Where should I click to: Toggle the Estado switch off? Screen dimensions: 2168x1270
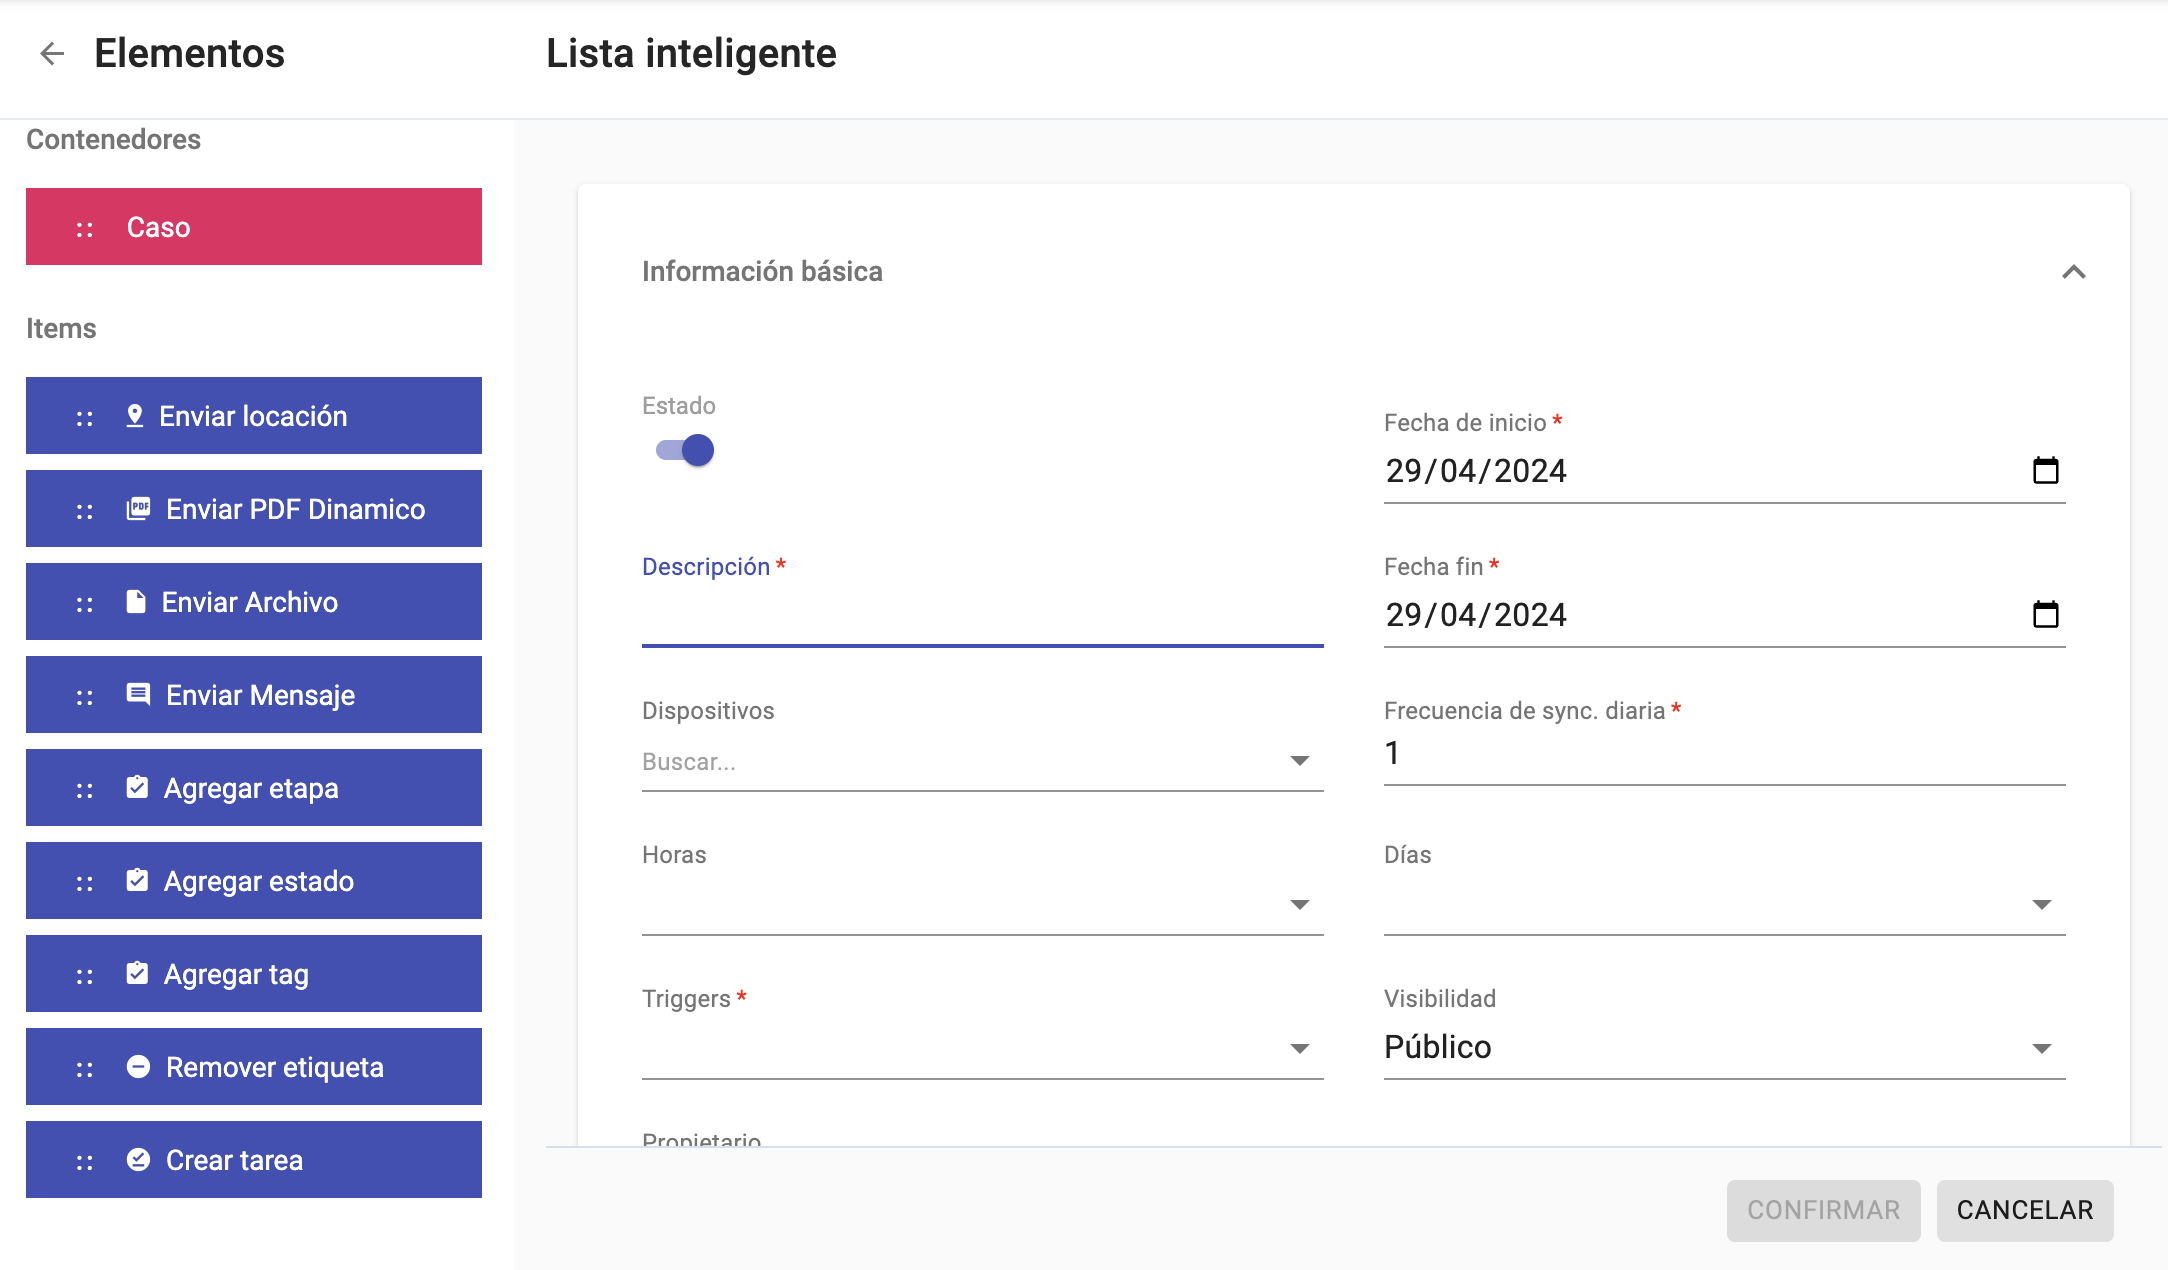pyautogui.click(x=685, y=450)
